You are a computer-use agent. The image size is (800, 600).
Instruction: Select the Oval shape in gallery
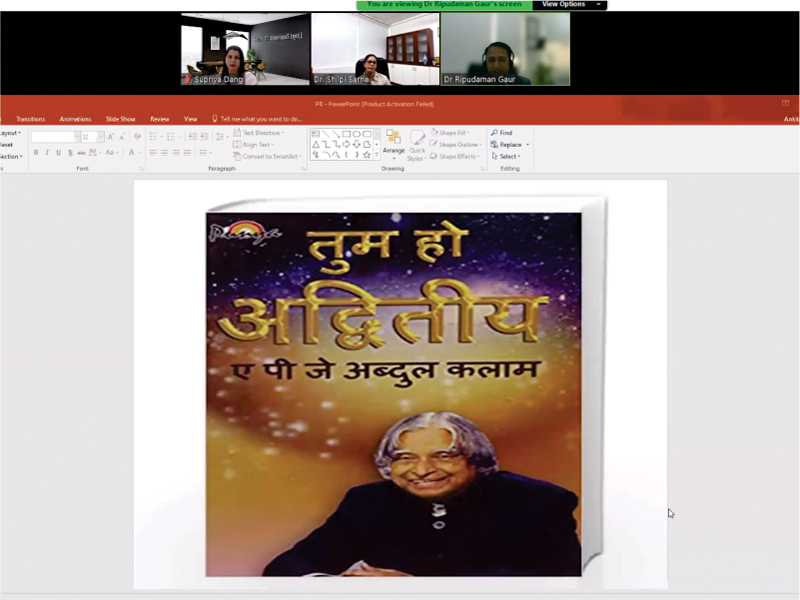(357, 134)
